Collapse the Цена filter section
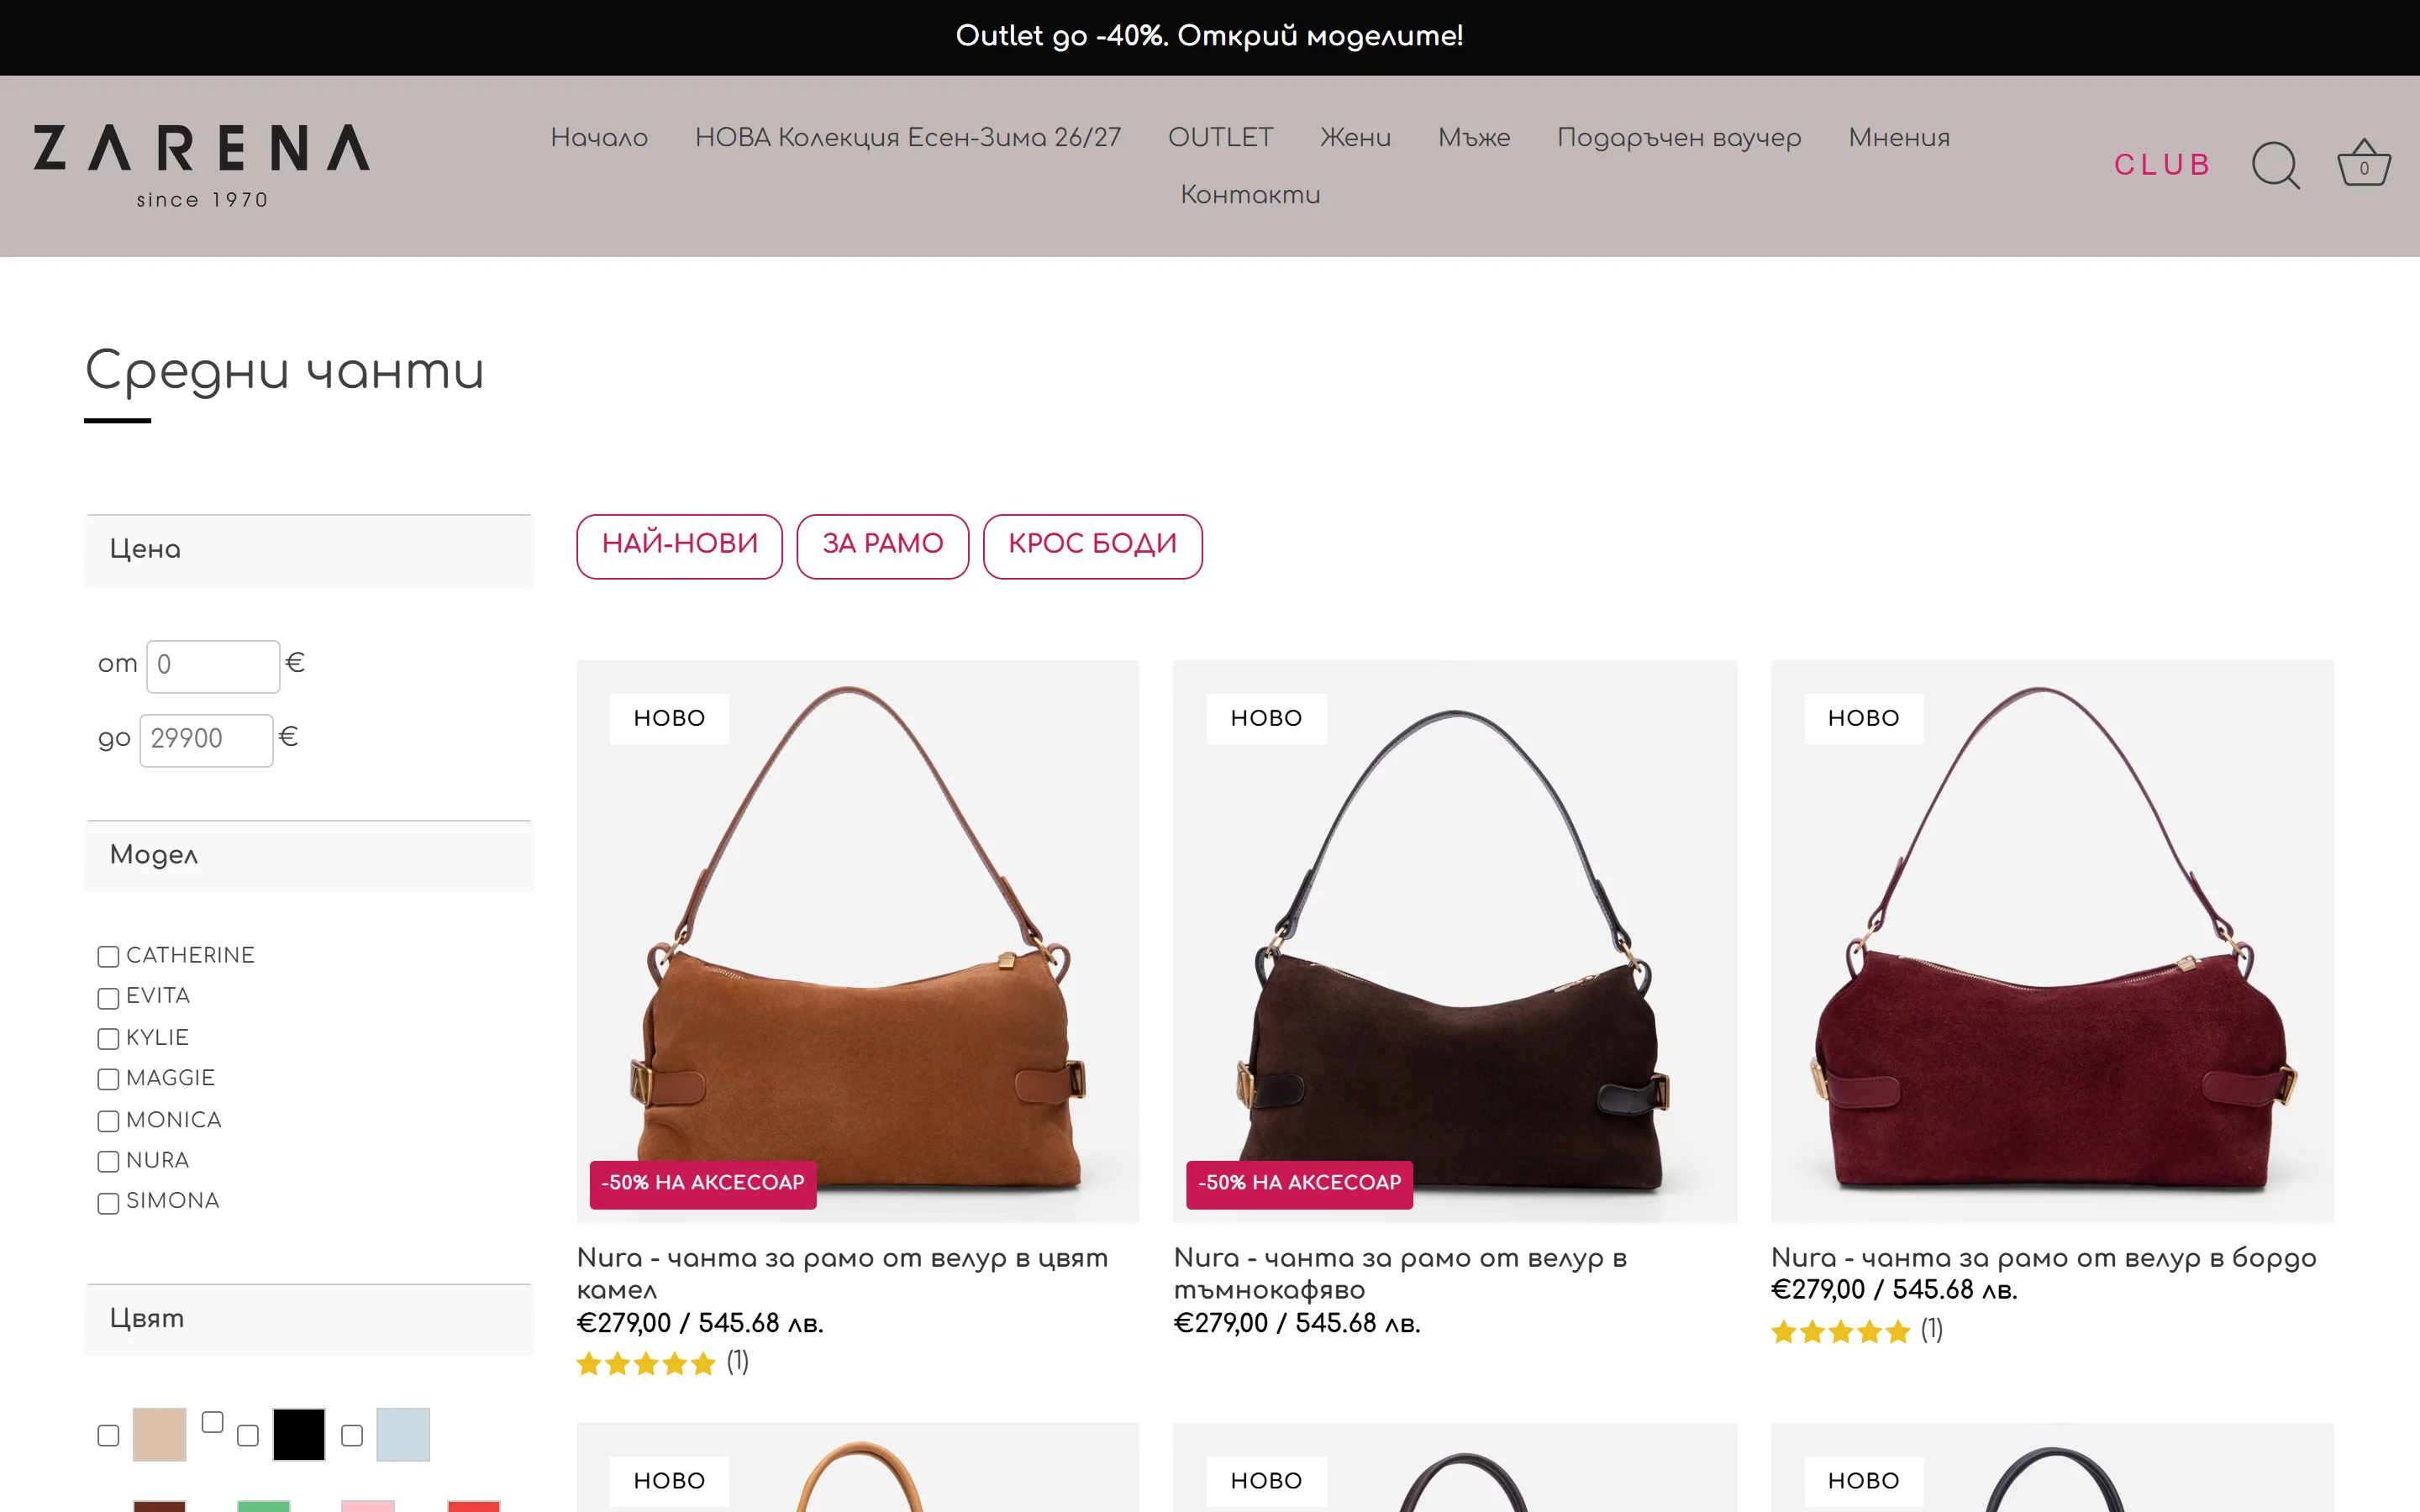Screen dimensions: 2420x1512 click(x=309, y=550)
